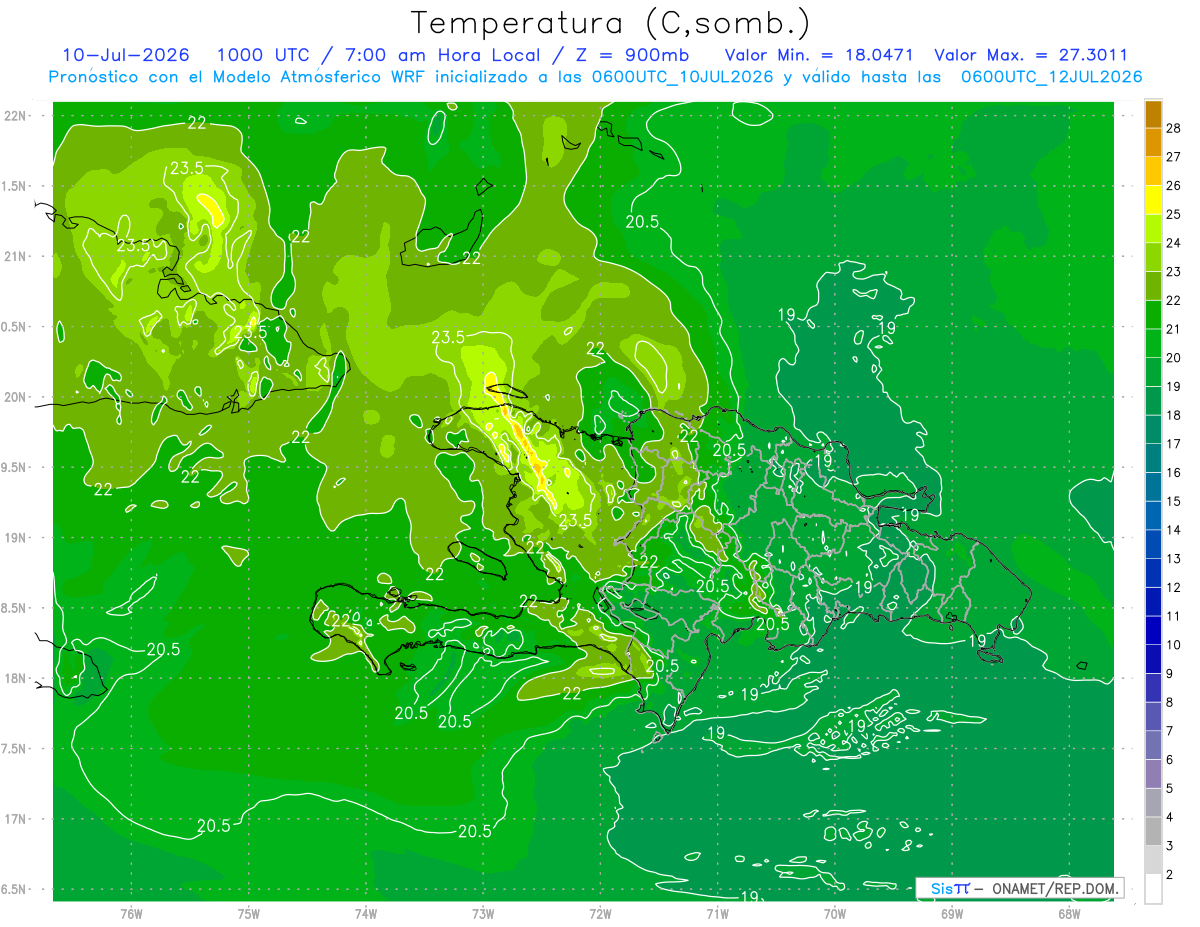This screenshot has width=1200, height=927.
Task: Click the "70W" longitude axis label
Action: coord(835,913)
